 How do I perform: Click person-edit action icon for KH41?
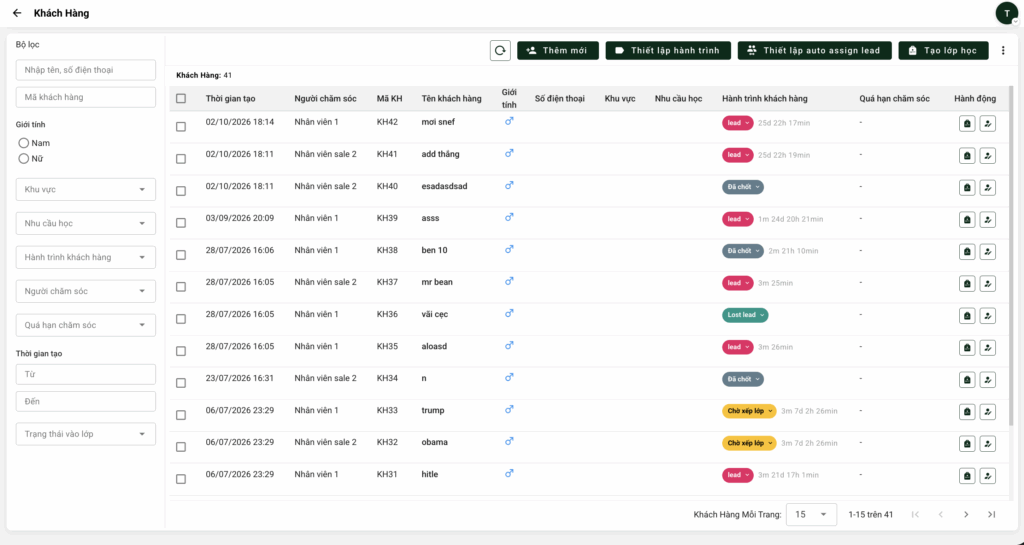coord(987,155)
